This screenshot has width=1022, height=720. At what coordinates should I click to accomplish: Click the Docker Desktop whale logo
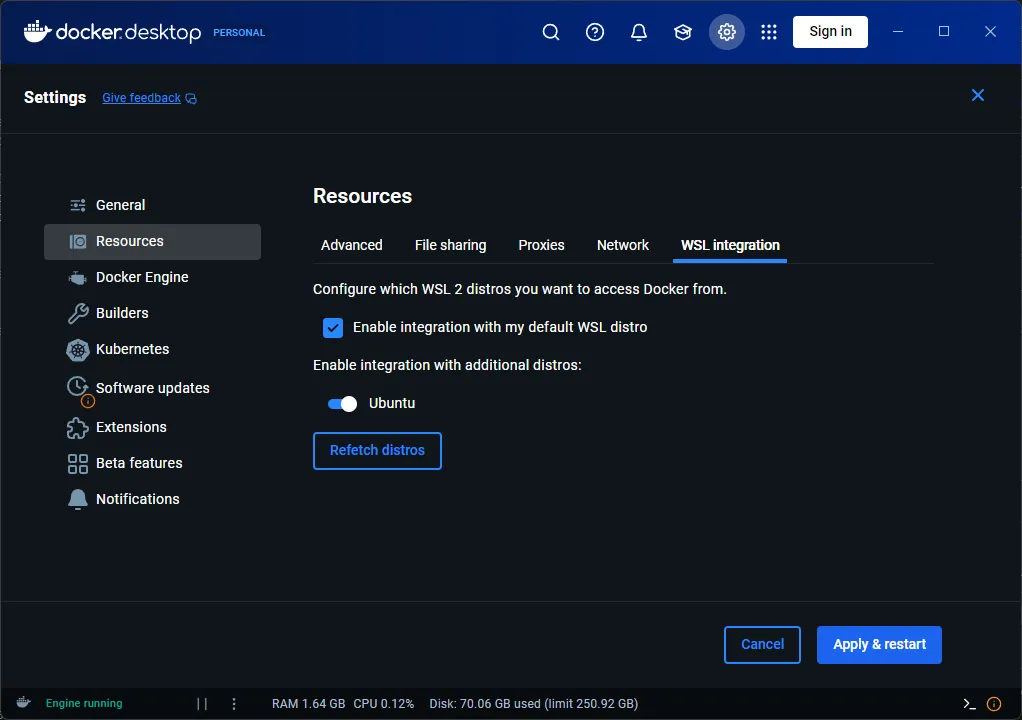point(37,31)
